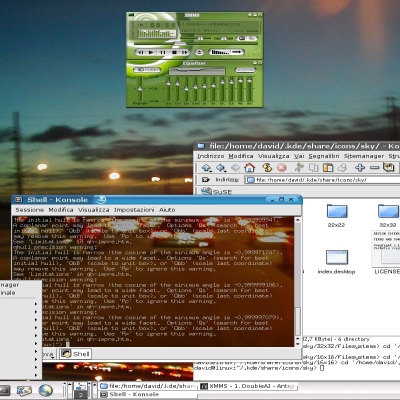Screen dimensions: 400x400
Task: Click the XMMS balance slider
Action: [224, 39]
